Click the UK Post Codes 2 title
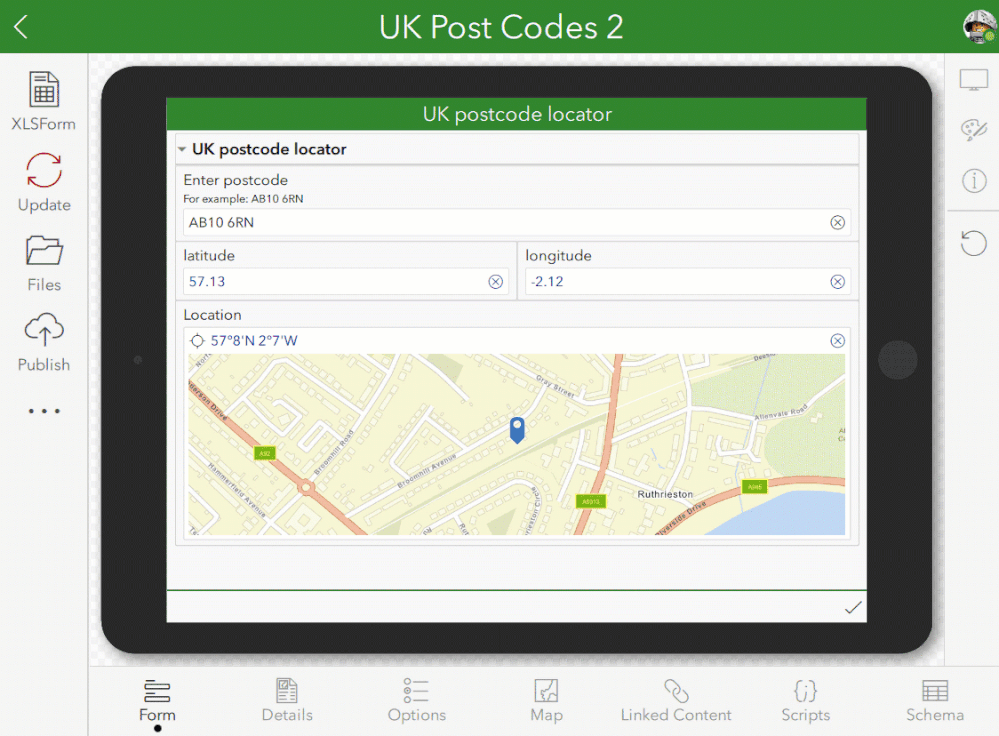 coord(501,27)
